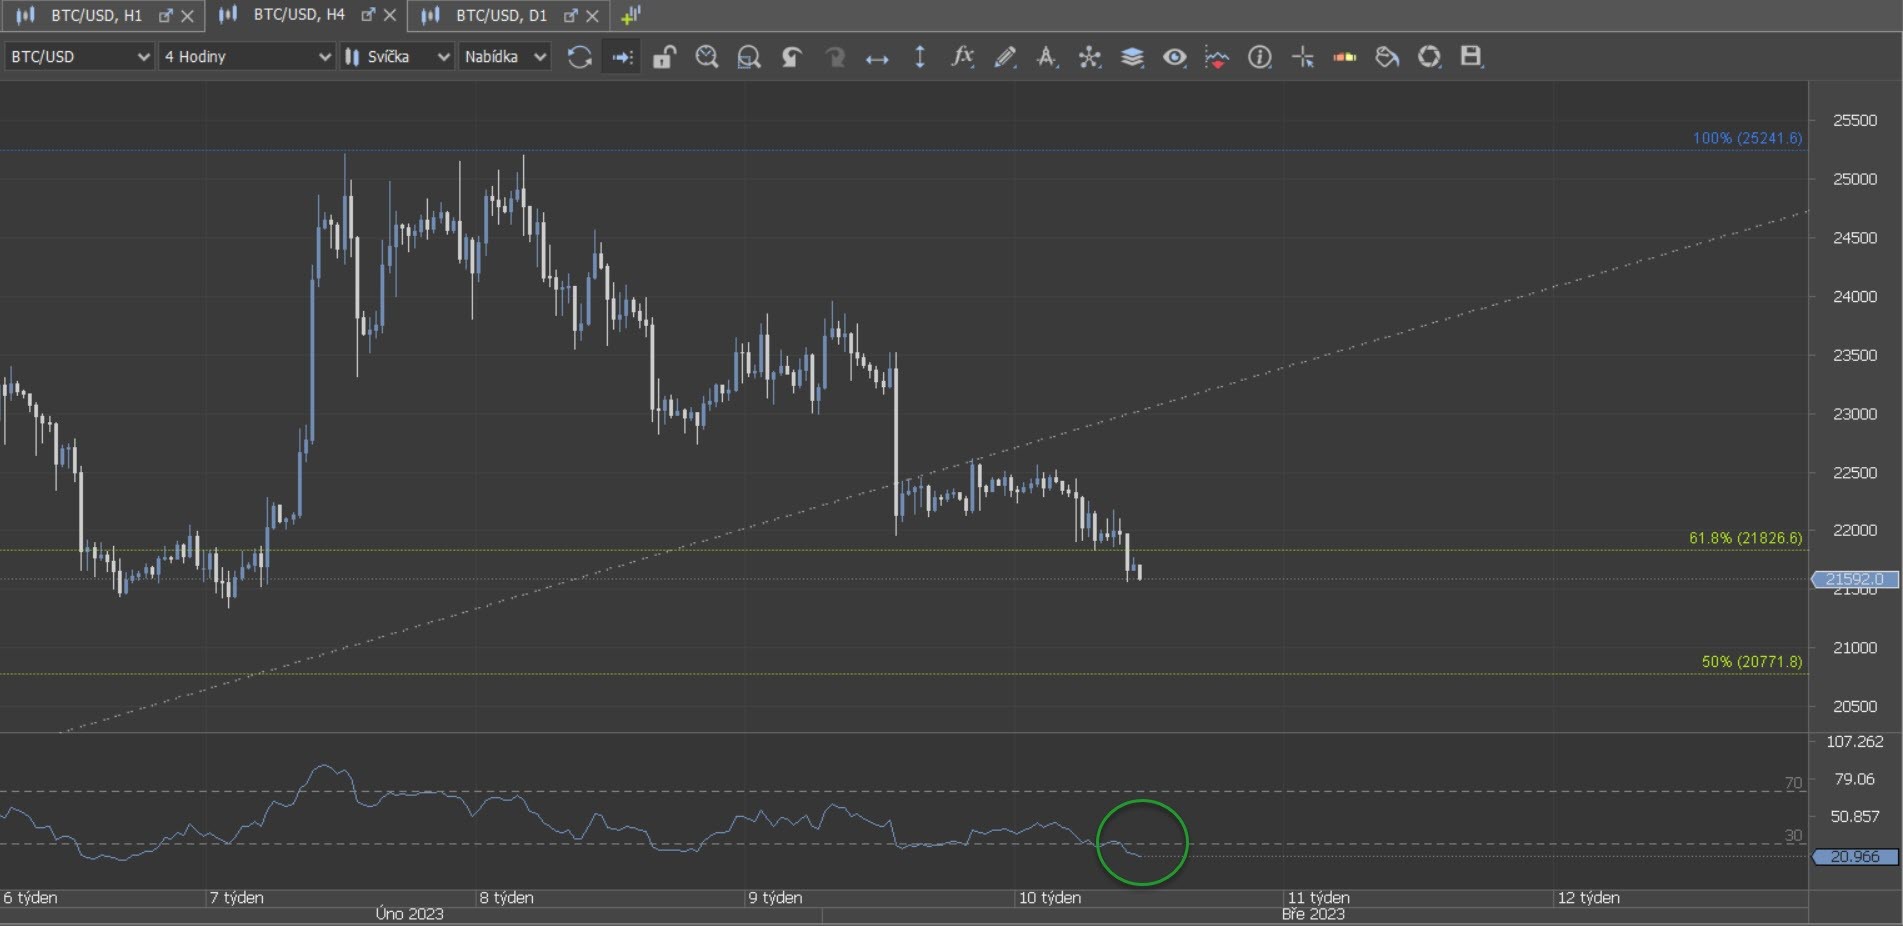1903x926 pixels.
Task: Click the paint bucket theme icon
Action: tap(1387, 57)
